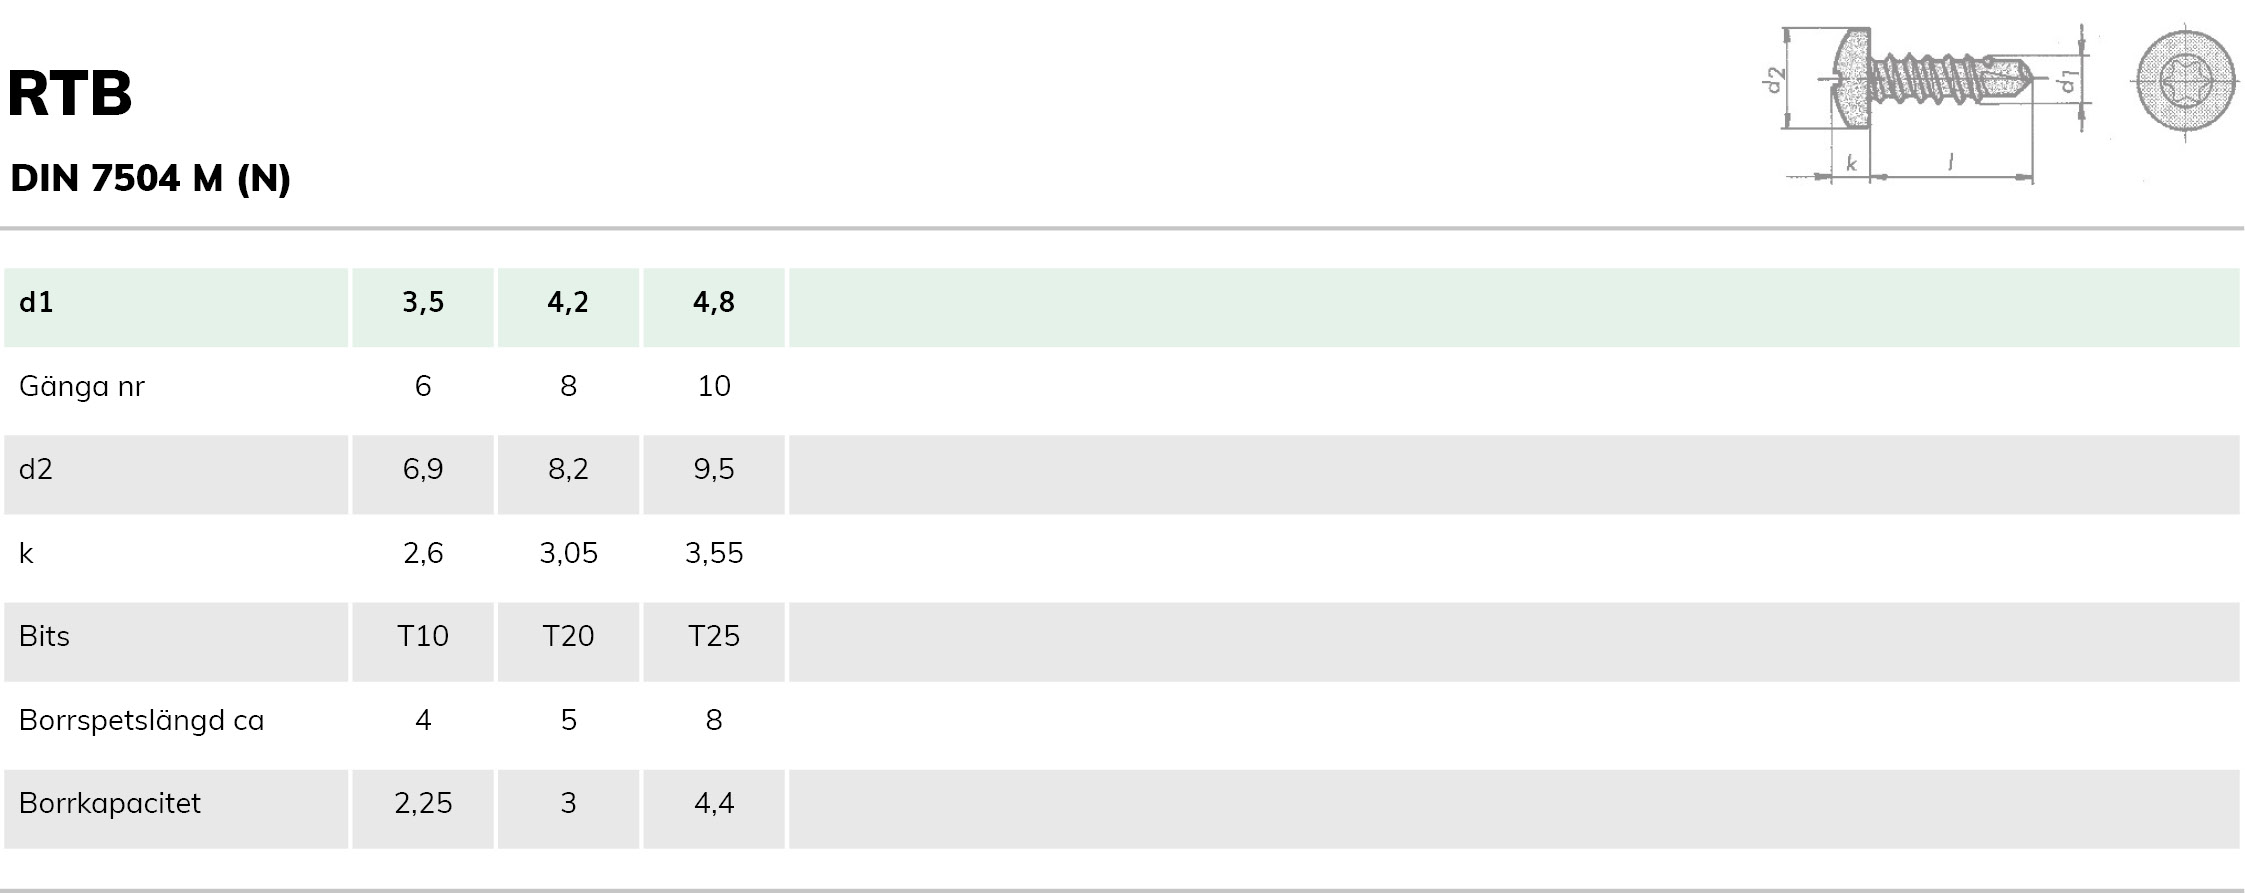
Task: Select the T20 bits cell
Action: tap(568, 637)
